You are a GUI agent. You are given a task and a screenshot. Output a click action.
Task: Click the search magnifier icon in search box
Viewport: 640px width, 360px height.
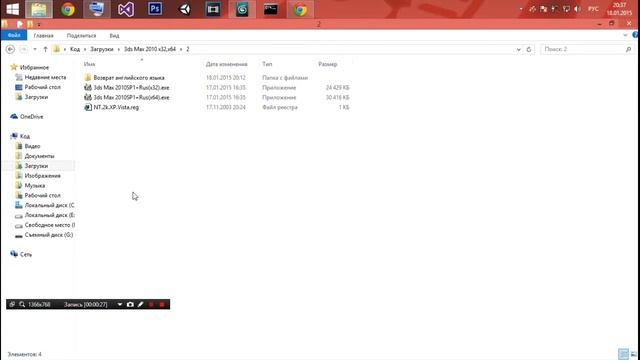[x=629, y=49]
